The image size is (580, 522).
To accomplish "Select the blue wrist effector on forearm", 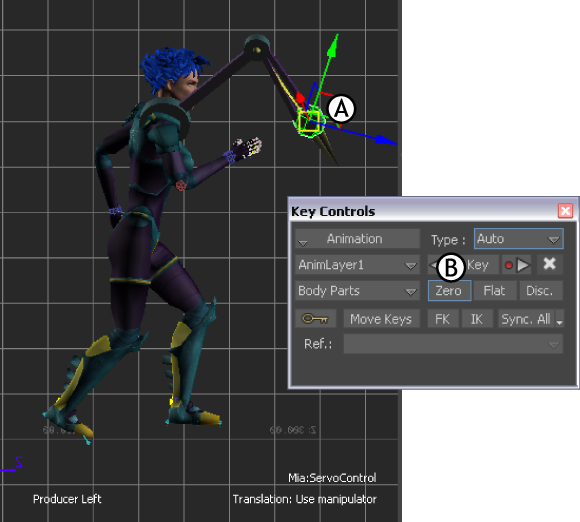I will click(230, 157).
